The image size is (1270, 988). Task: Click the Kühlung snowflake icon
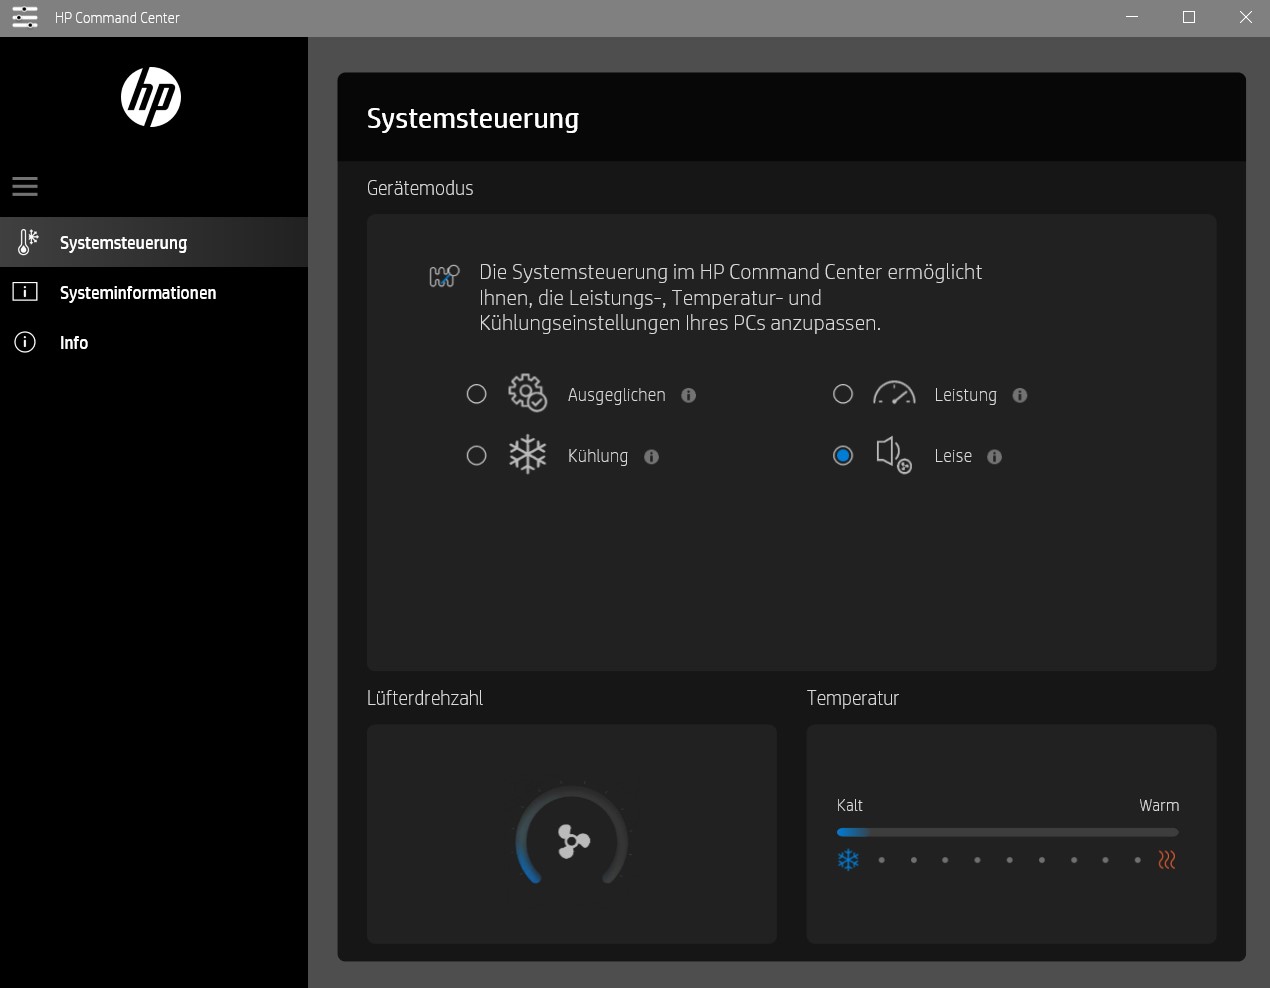[527, 455]
